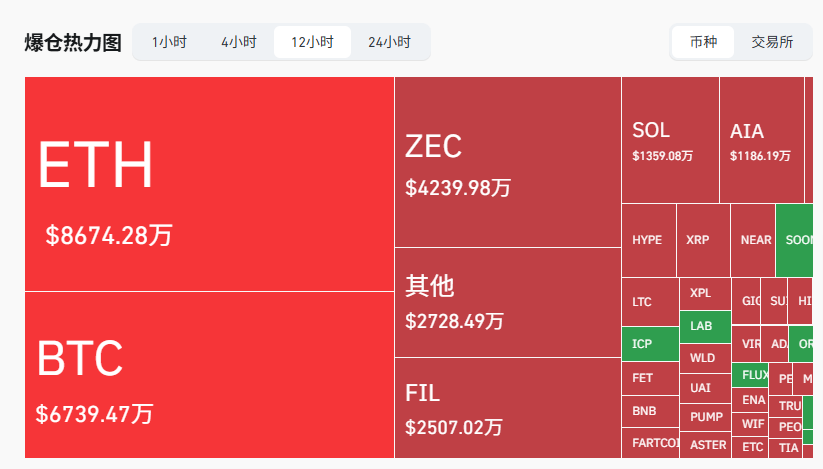Open the AIA heatmap tile
Screen dimensions: 823x469
coord(761,140)
